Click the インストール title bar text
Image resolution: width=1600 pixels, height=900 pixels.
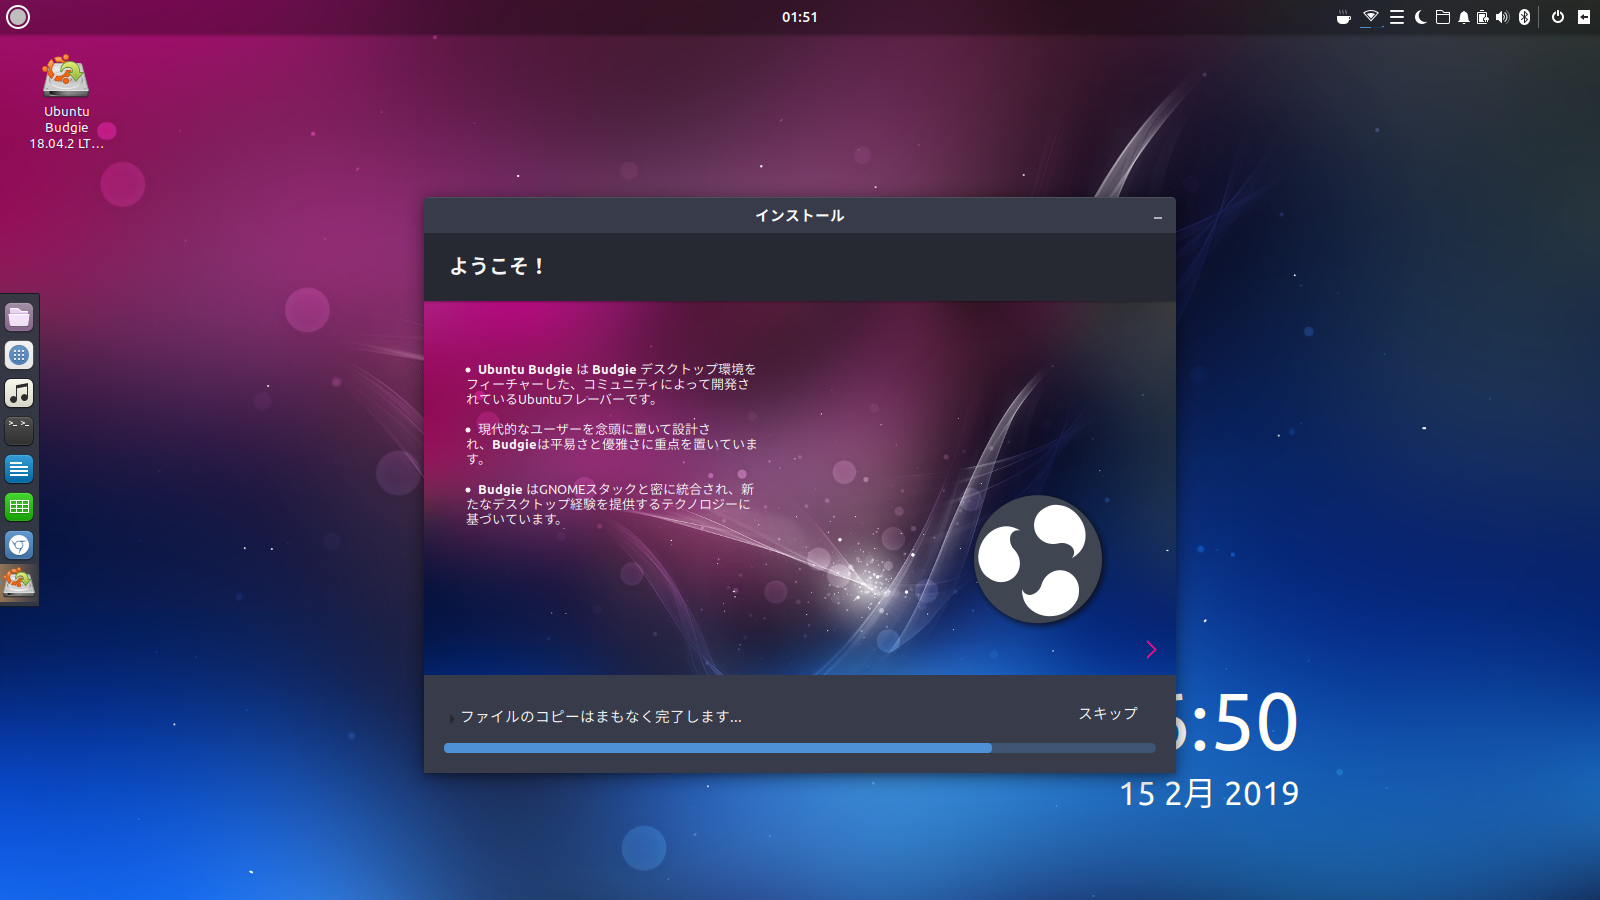tap(800, 216)
